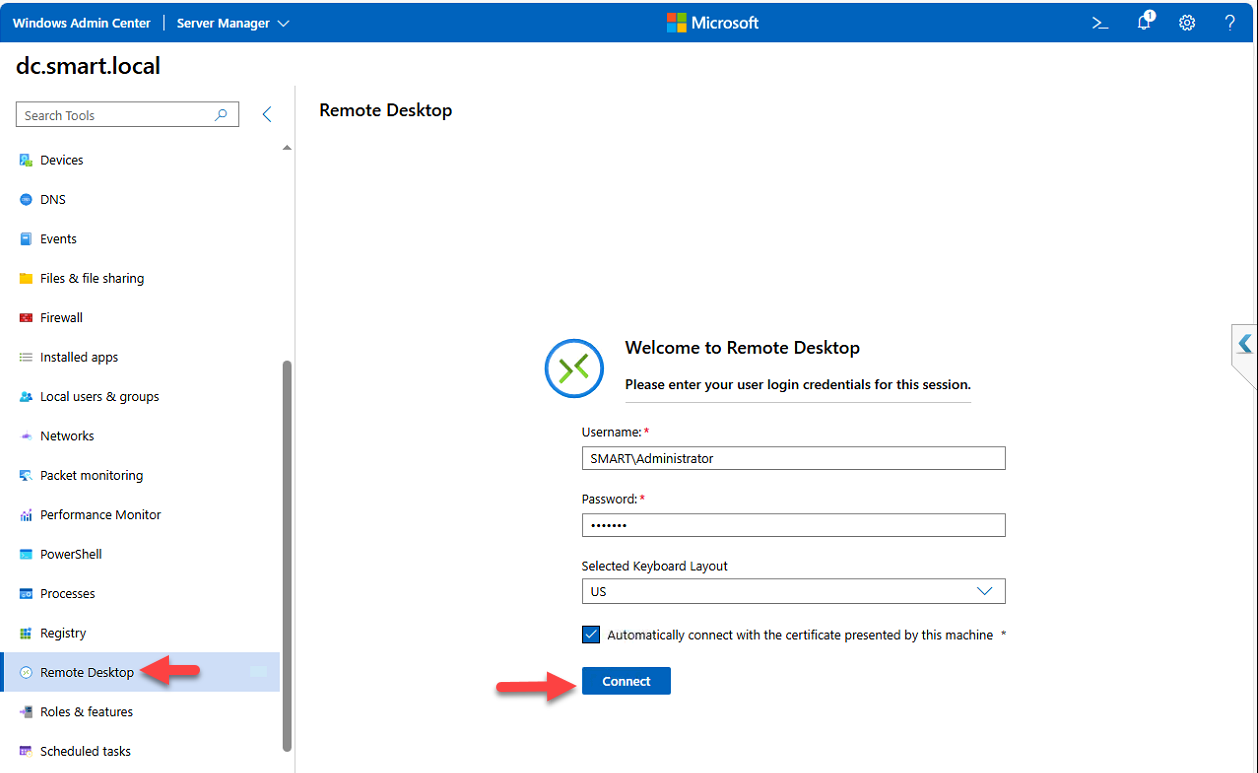
Task: Toggle automatically connect with certificate checkbox
Action: tap(591, 635)
